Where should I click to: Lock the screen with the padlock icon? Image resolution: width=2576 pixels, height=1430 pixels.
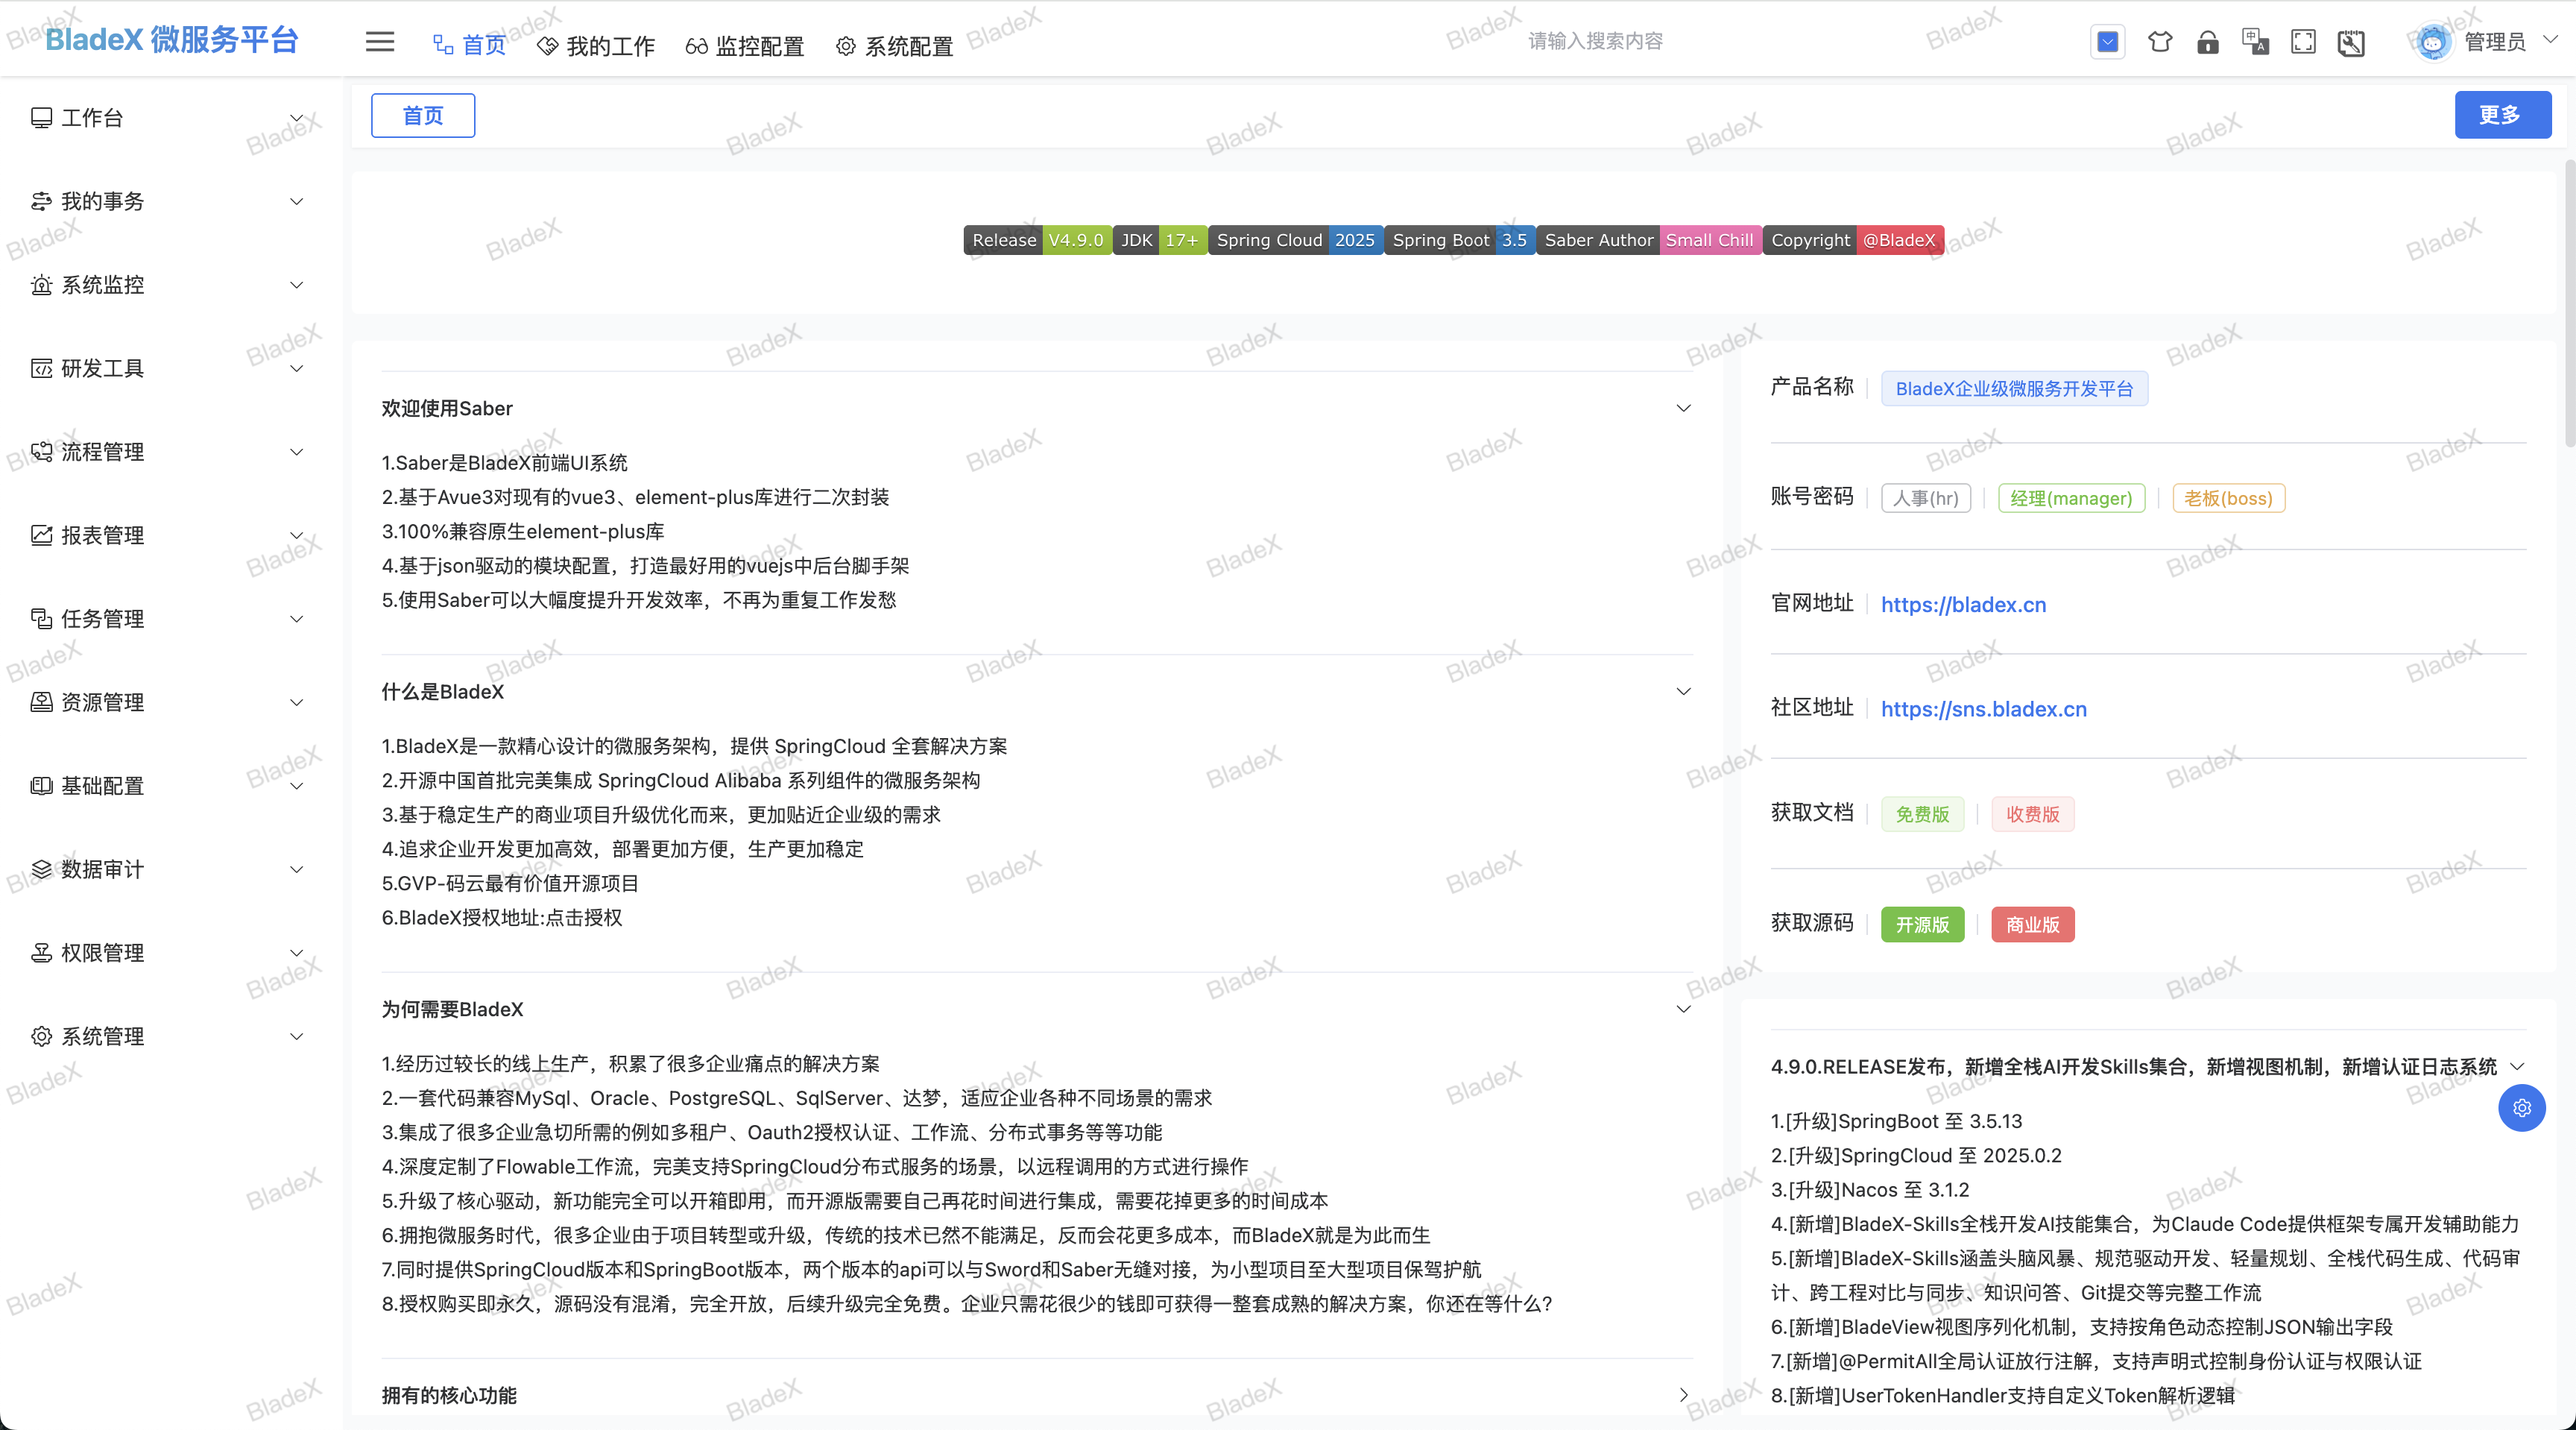tap(2208, 42)
